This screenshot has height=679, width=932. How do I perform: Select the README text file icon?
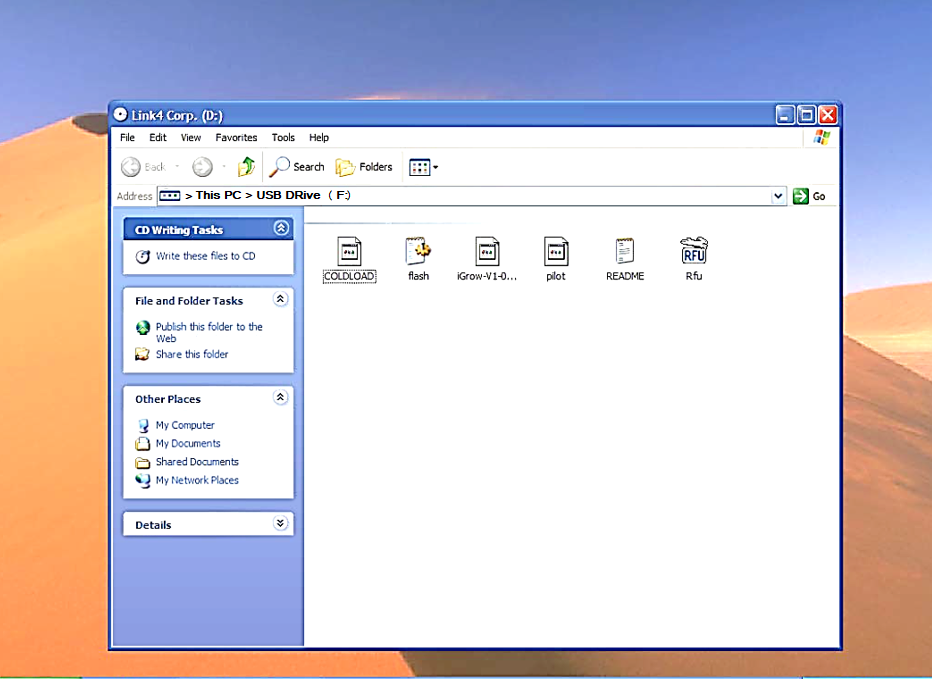coord(625,252)
